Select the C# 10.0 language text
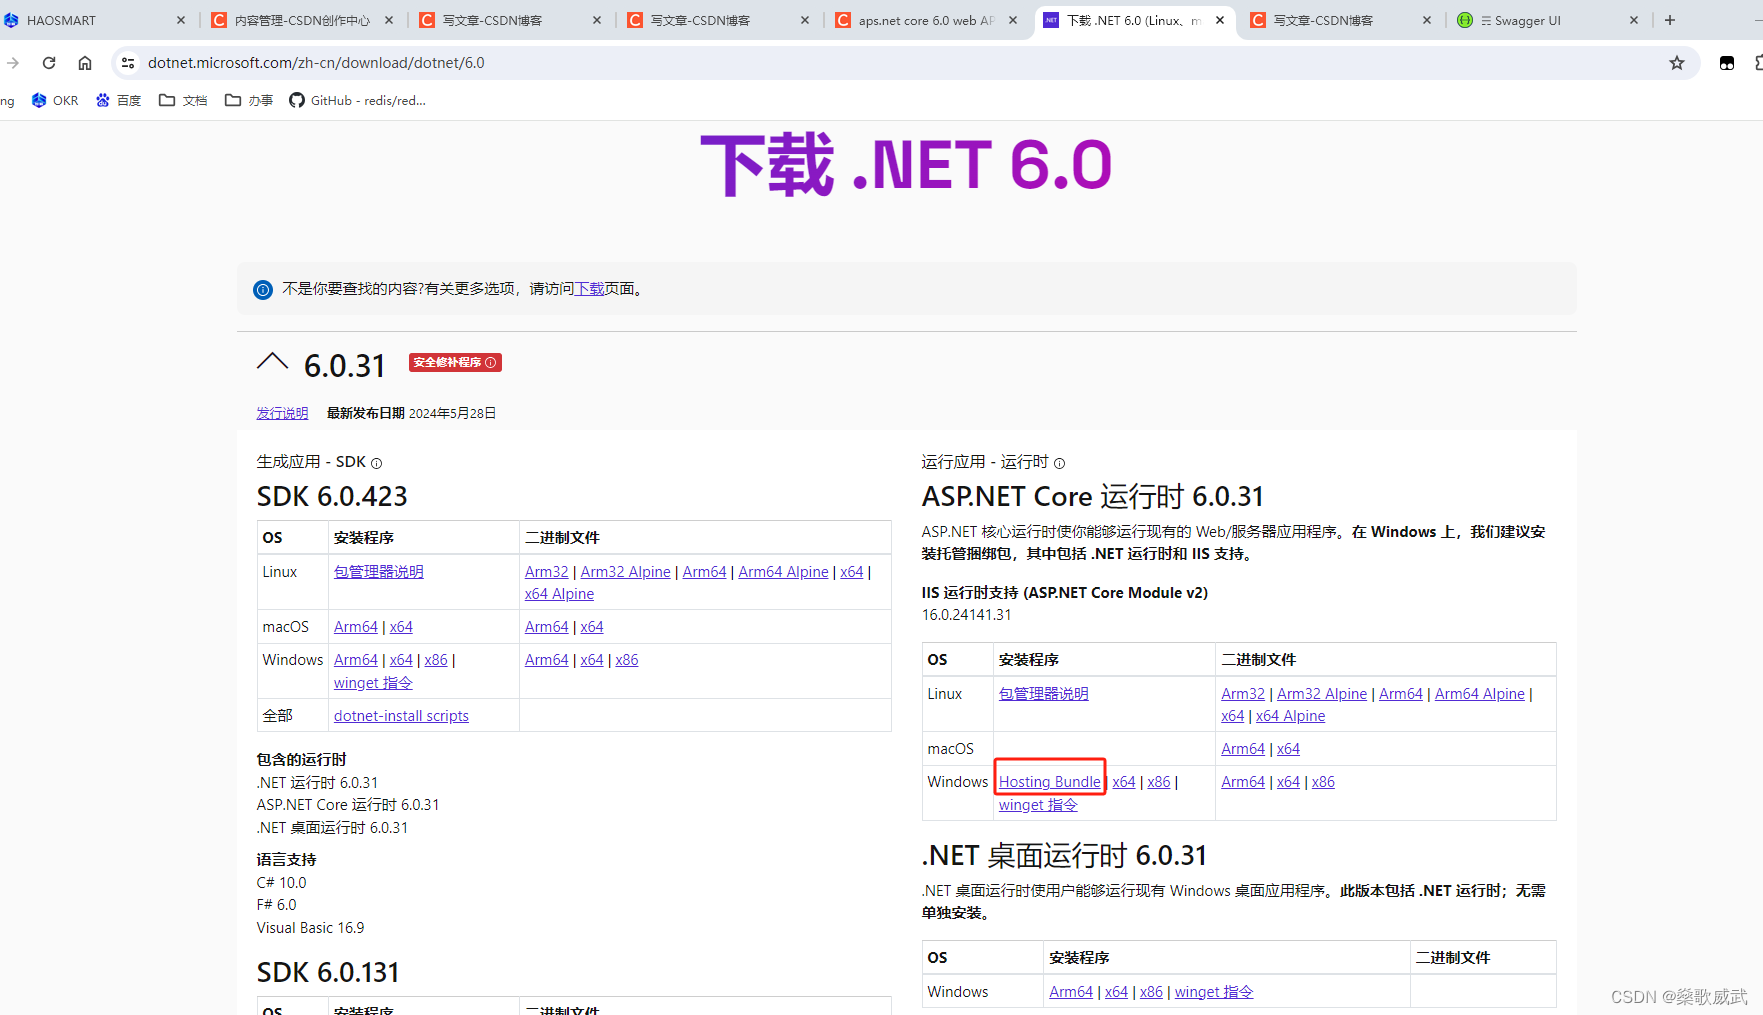Viewport: 1763px width, 1015px height. coord(281,883)
